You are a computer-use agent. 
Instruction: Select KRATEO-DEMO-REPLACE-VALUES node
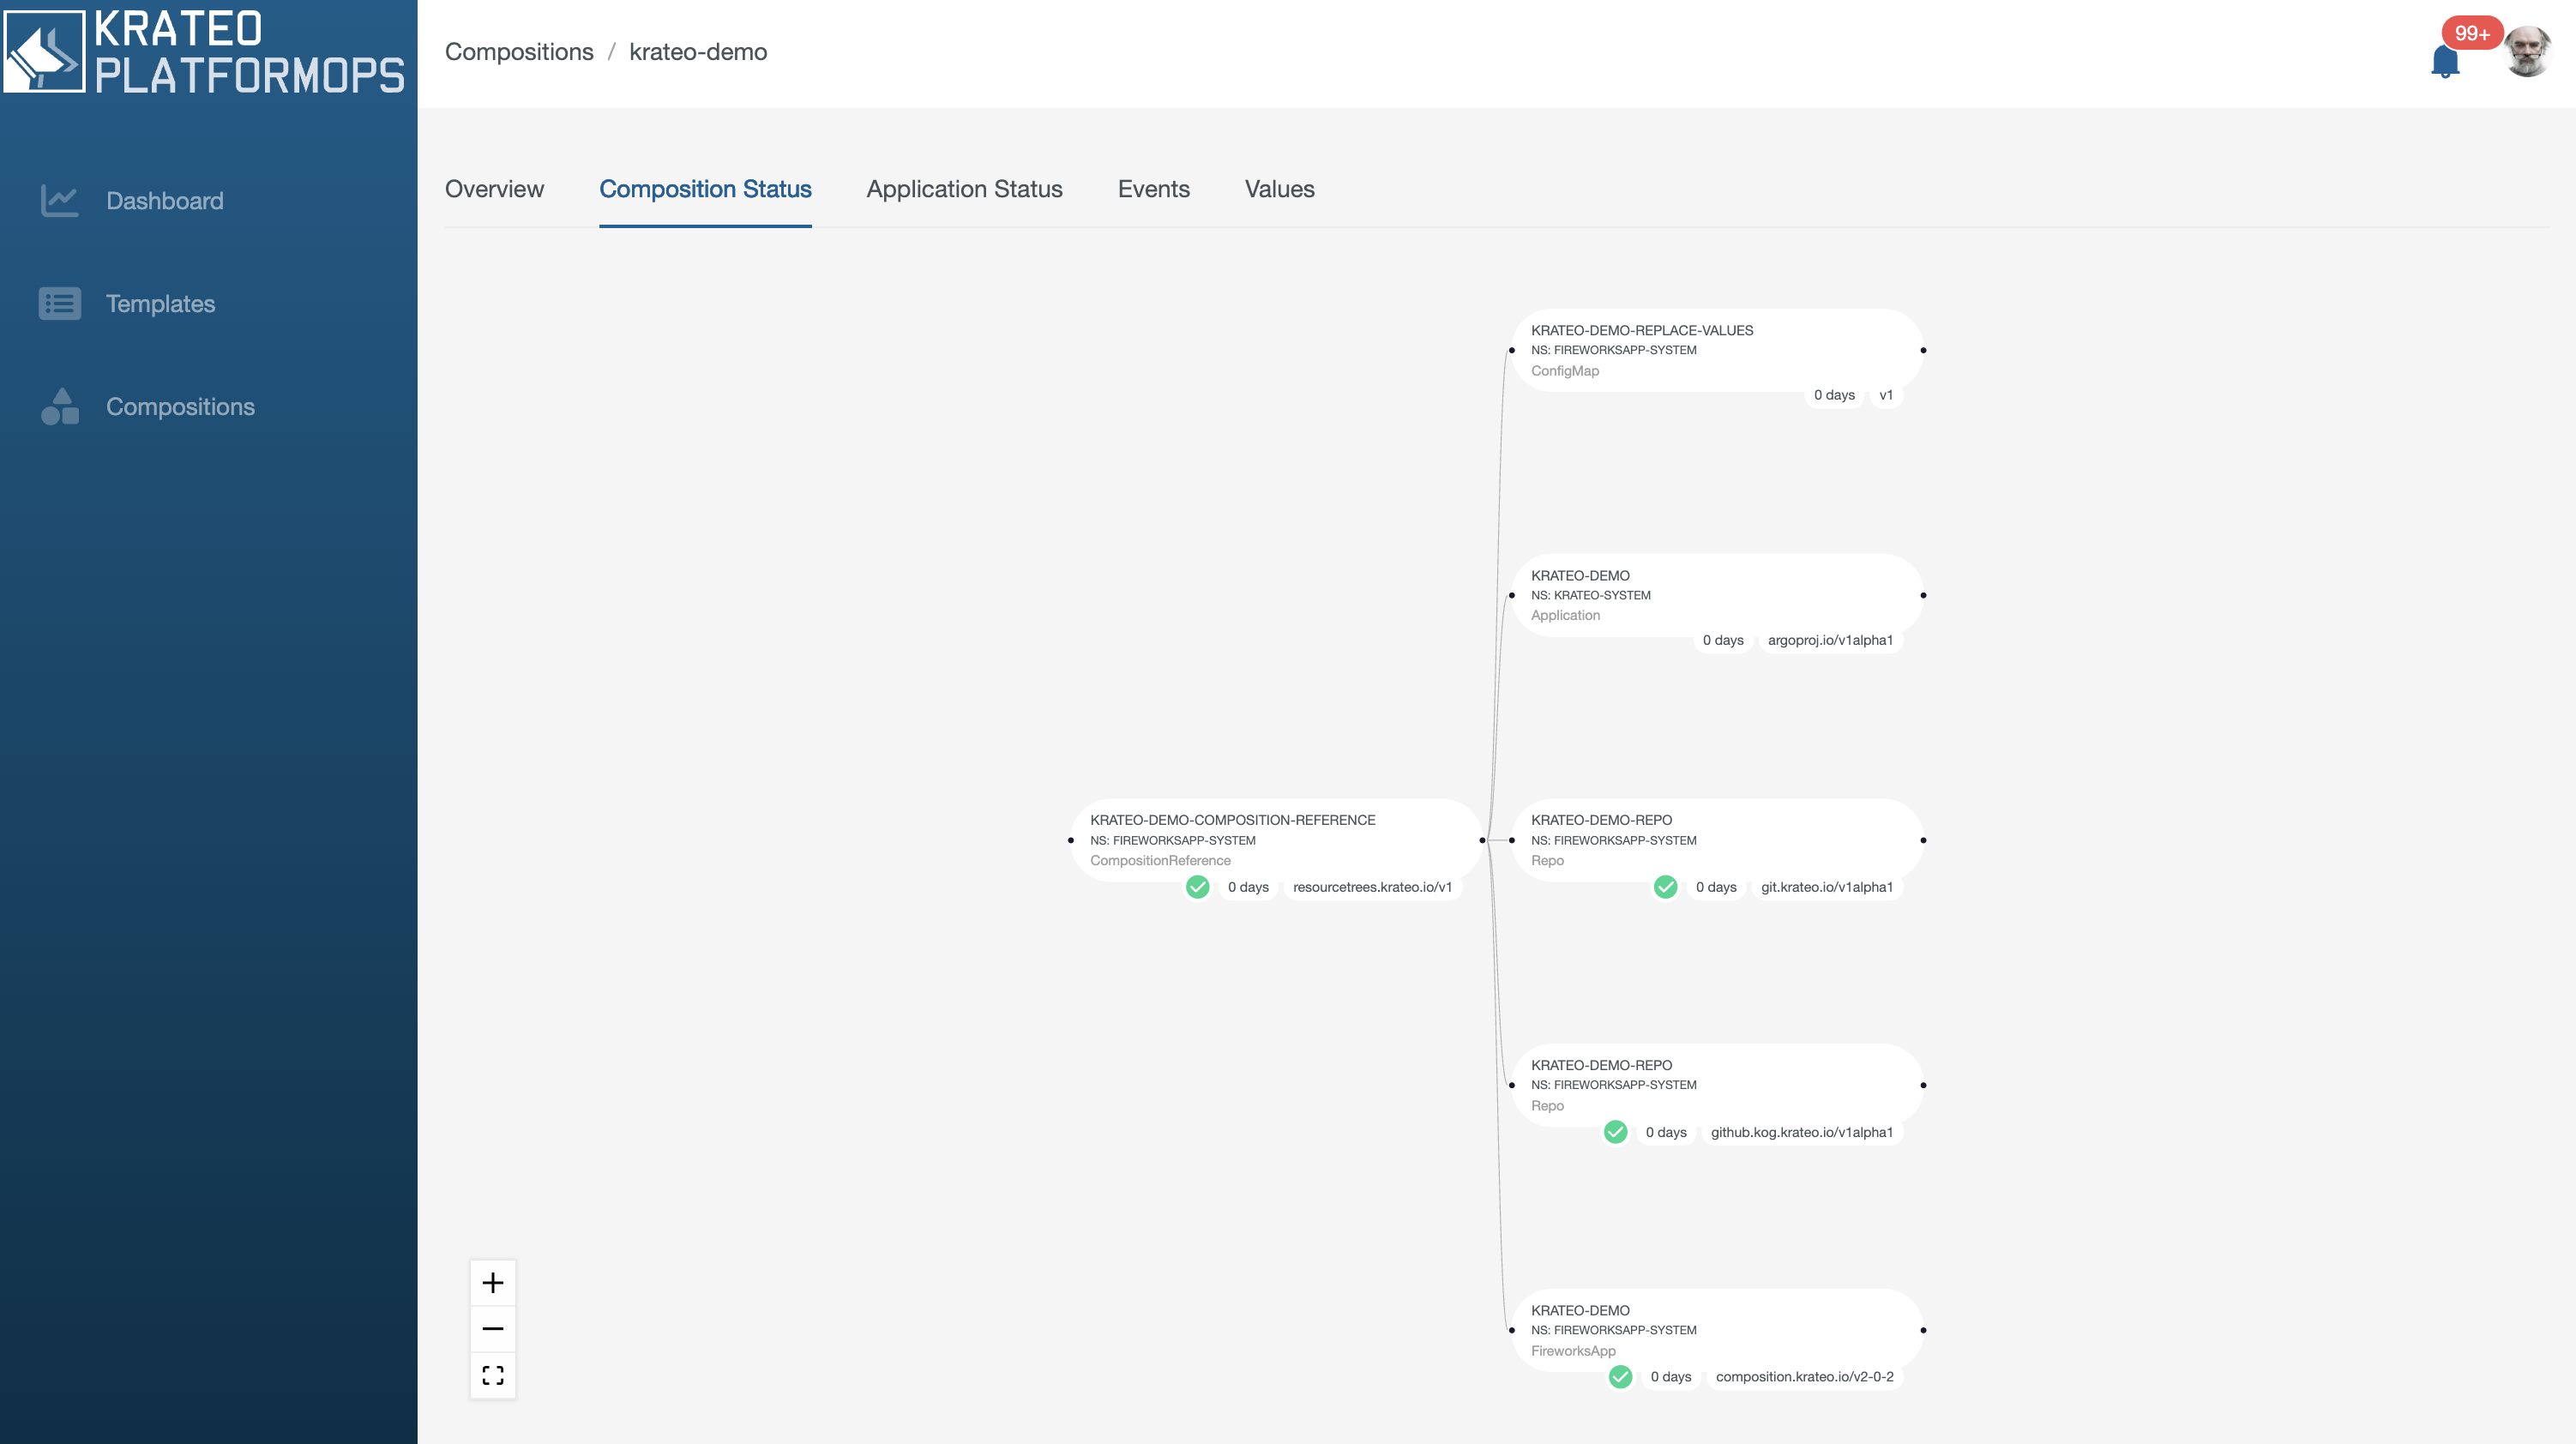click(x=1717, y=350)
